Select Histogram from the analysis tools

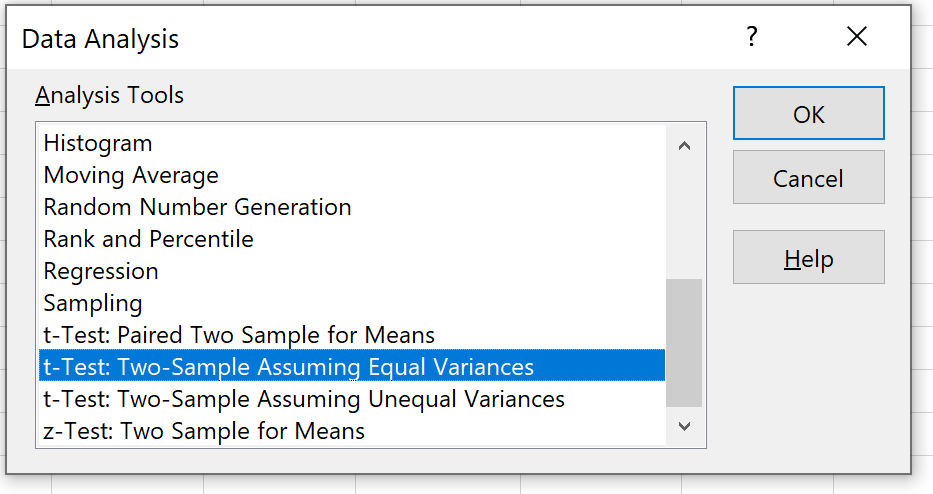[x=98, y=144]
